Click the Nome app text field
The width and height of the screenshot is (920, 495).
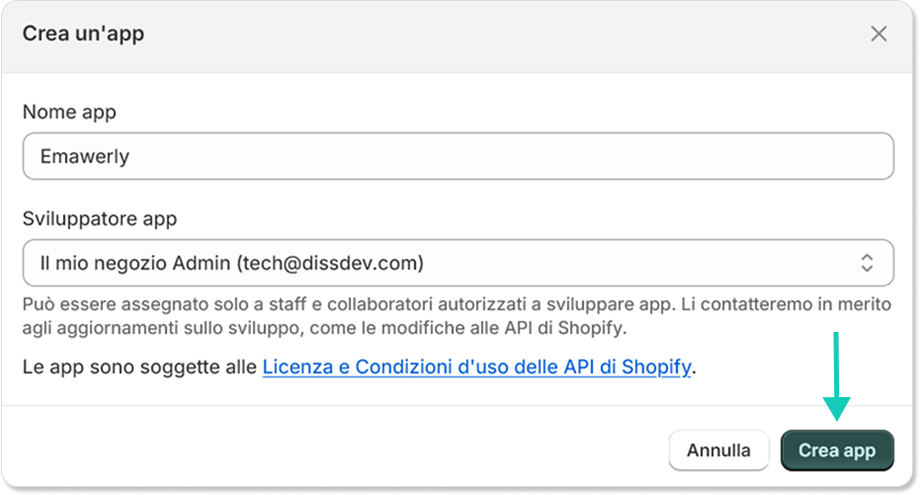click(457, 157)
